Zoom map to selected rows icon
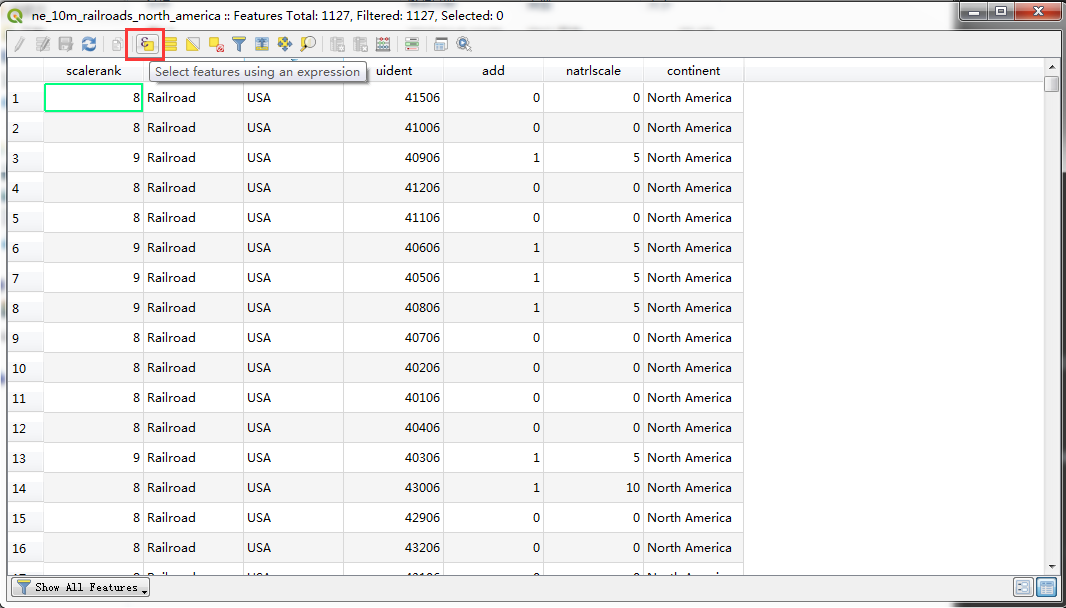Viewport: 1066px width, 608px height. pyautogui.click(x=308, y=45)
